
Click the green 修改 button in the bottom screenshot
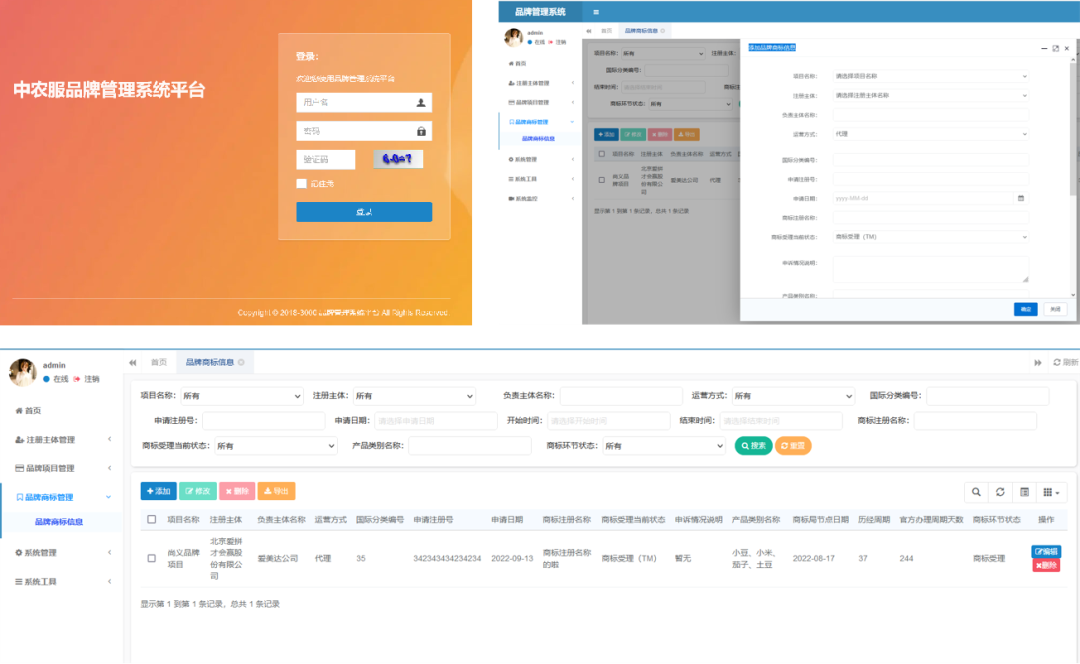click(198, 491)
